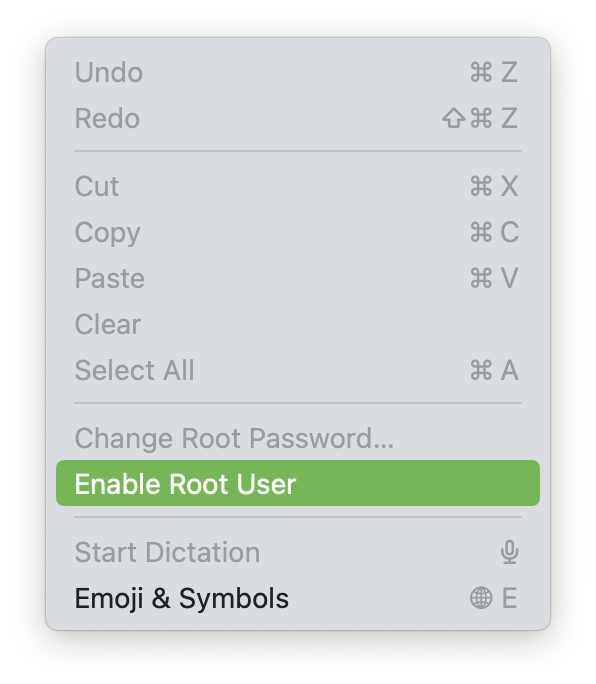Click the globe icon next to Emoji & Symbols
596x684 pixels.
click(481, 598)
